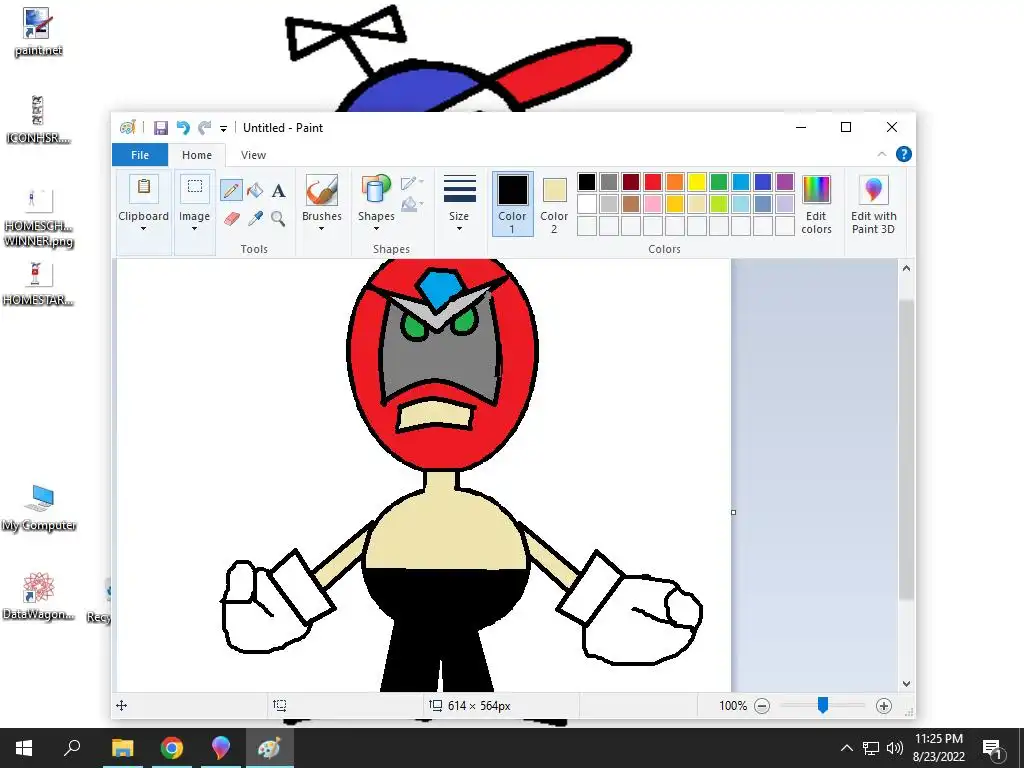Select the Magnifier tool
This screenshot has height=768, width=1024.
click(x=278, y=218)
